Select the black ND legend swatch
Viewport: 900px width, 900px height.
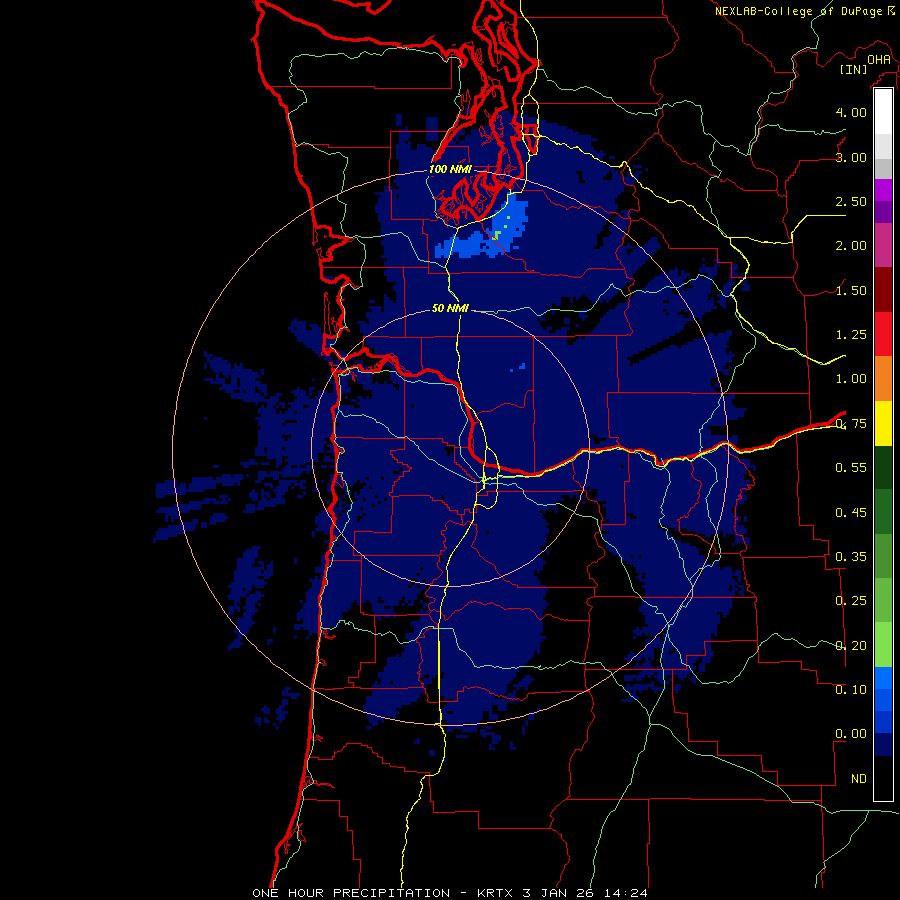[883, 778]
